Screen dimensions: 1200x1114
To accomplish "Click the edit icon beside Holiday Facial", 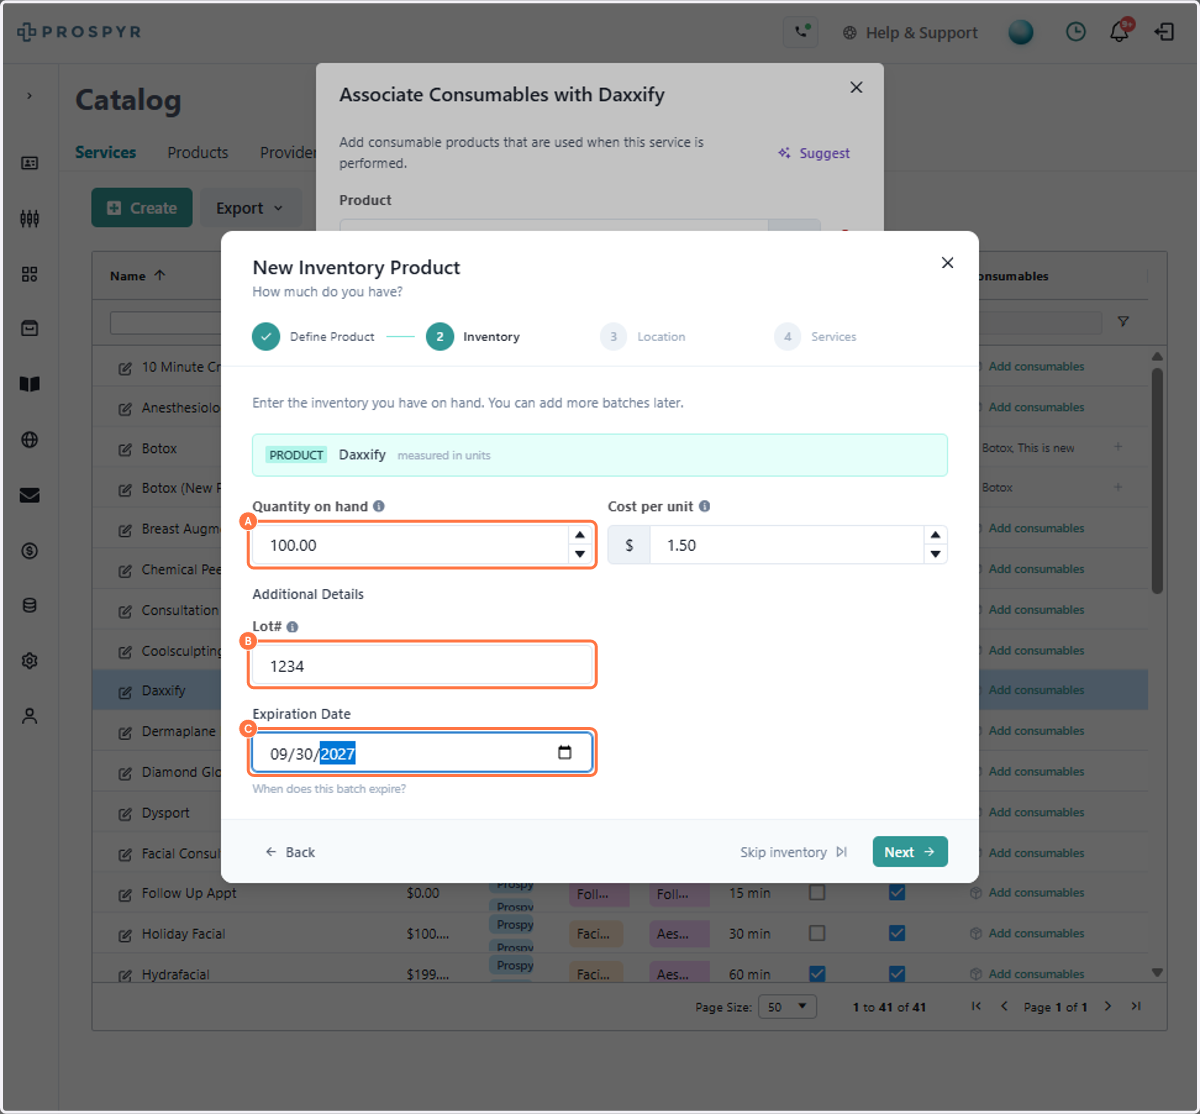I will (125, 935).
